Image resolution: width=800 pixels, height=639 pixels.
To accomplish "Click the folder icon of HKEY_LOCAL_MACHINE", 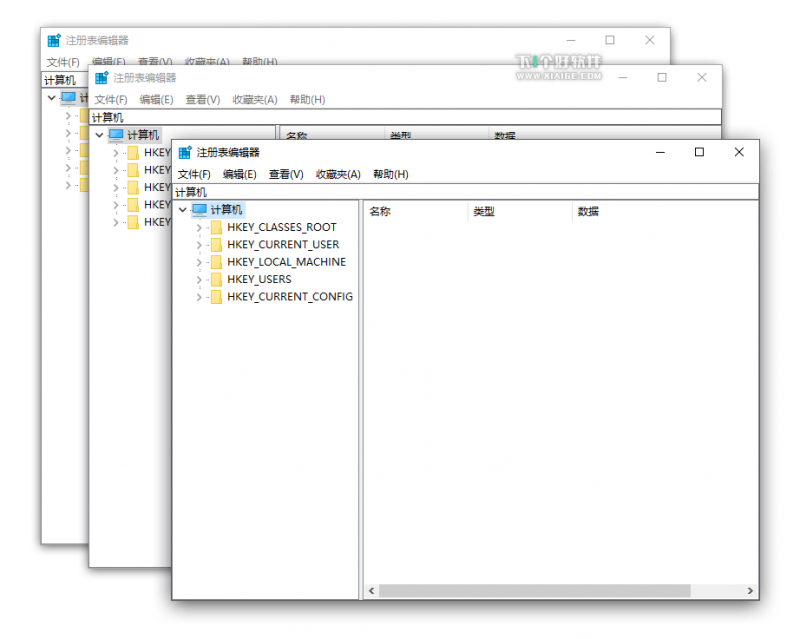I will 217,262.
